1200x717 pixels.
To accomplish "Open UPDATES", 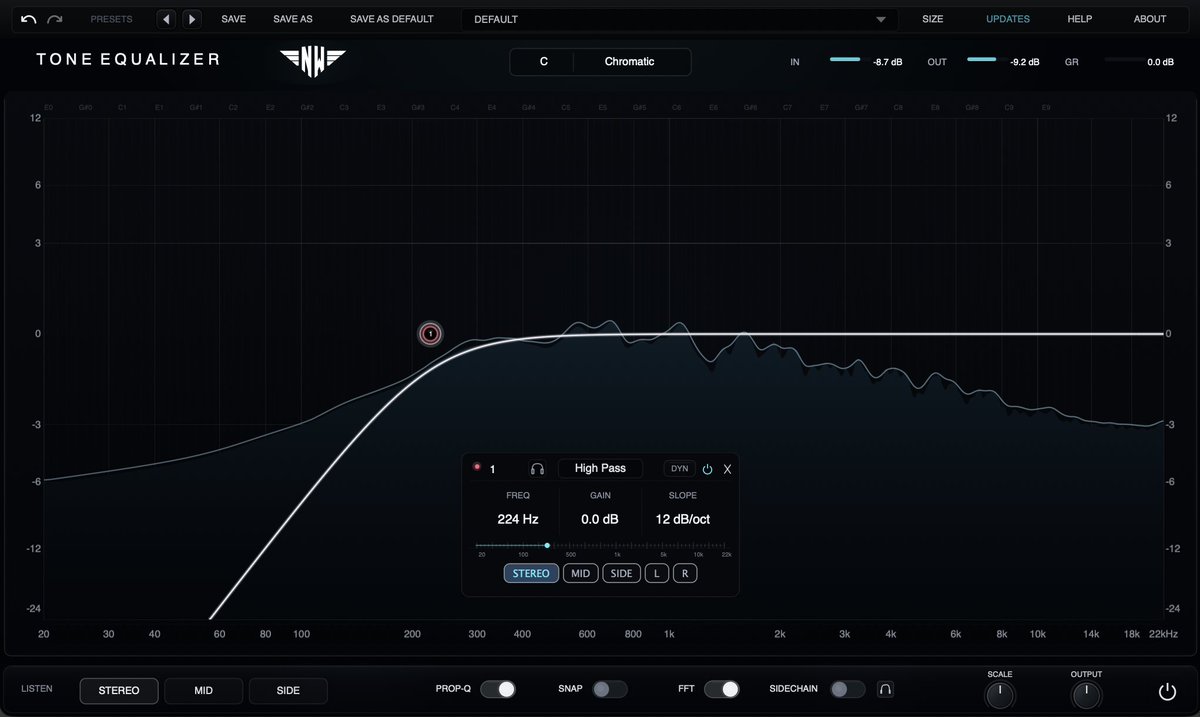I will click(1007, 19).
